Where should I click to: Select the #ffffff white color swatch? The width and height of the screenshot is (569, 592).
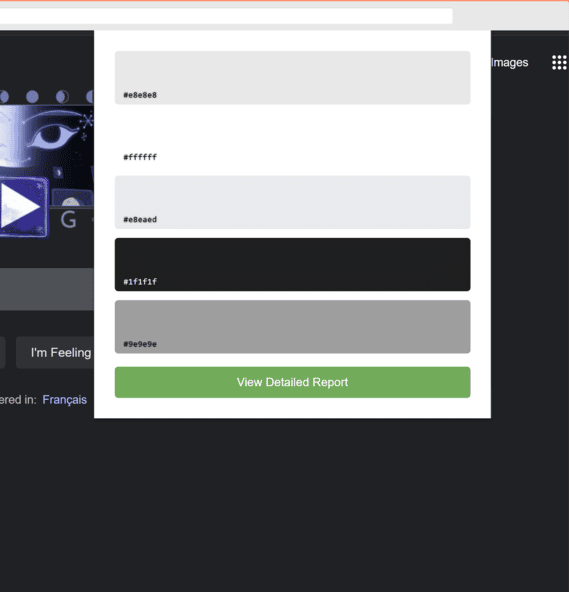point(293,140)
